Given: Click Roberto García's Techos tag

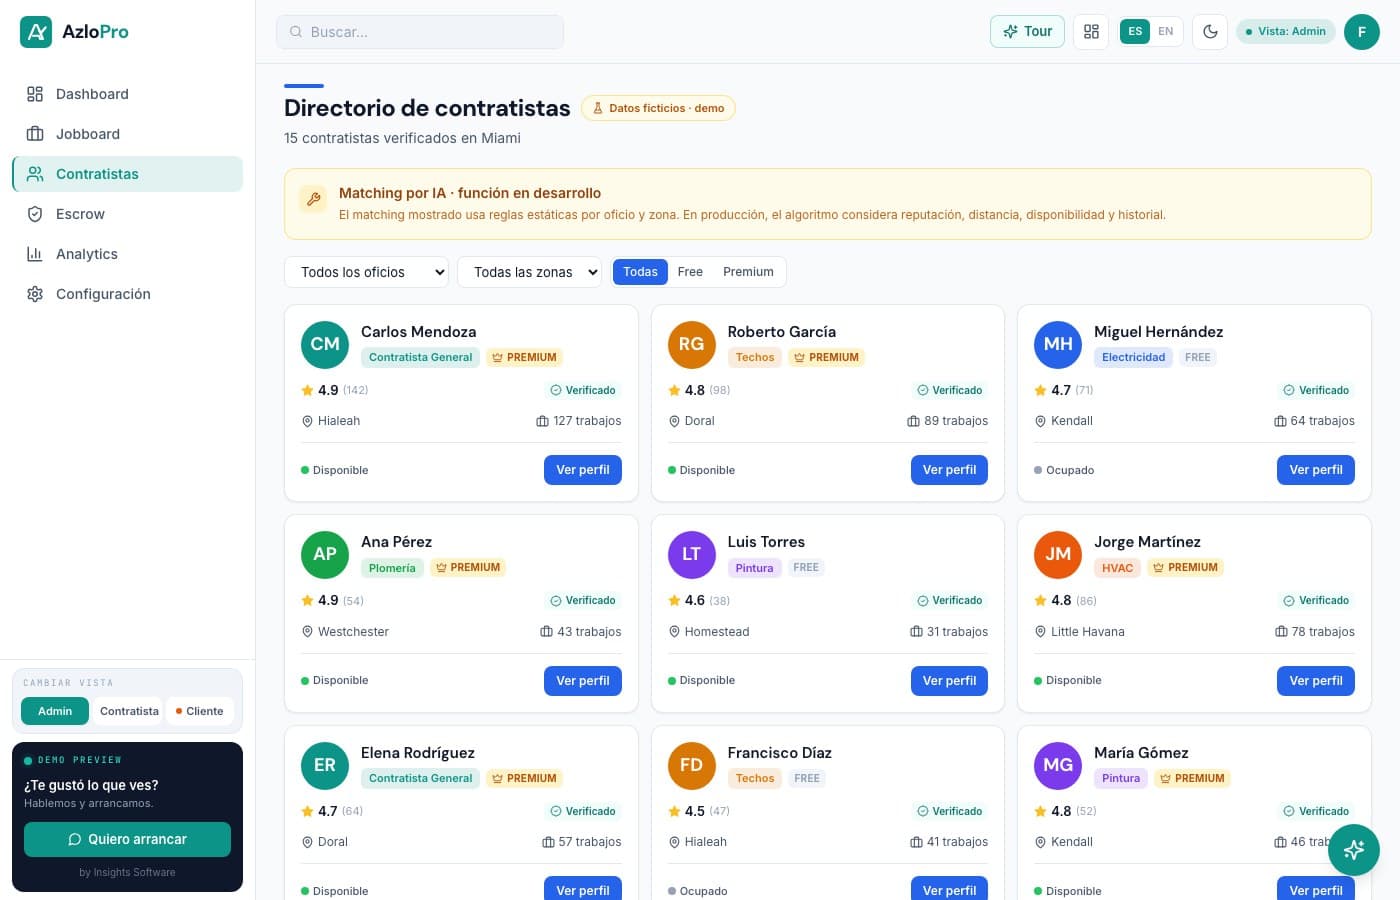Looking at the screenshot, I should click(x=755, y=357).
